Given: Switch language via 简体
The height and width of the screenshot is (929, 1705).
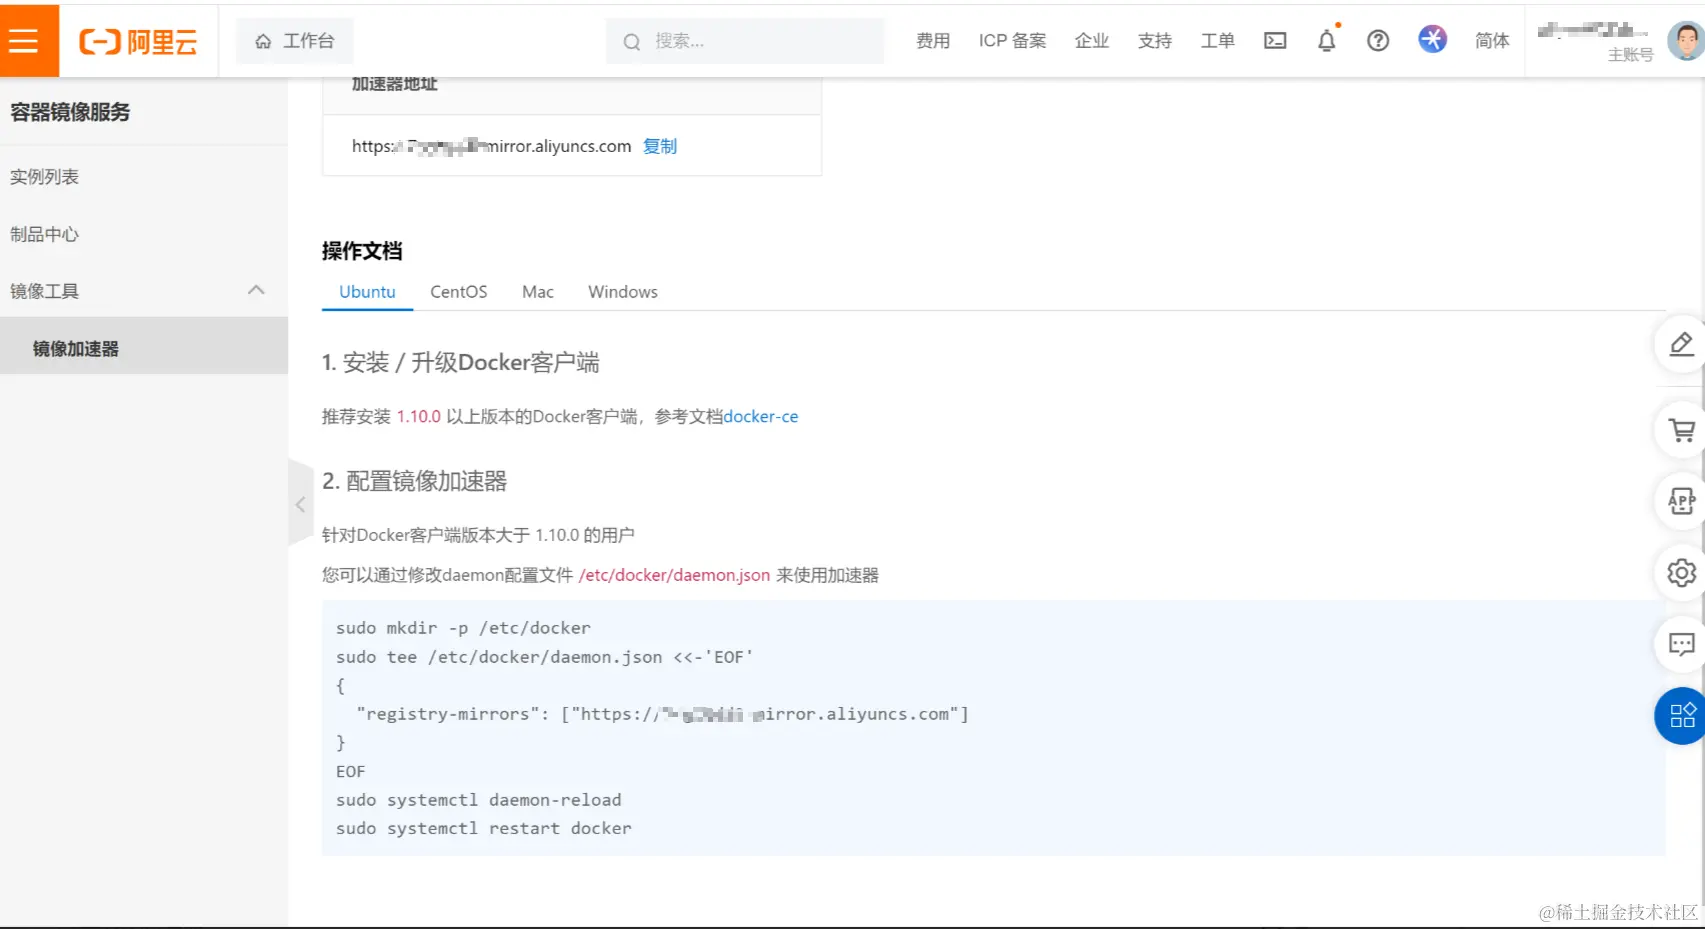Looking at the screenshot, I should click(x=1492, y=41).
